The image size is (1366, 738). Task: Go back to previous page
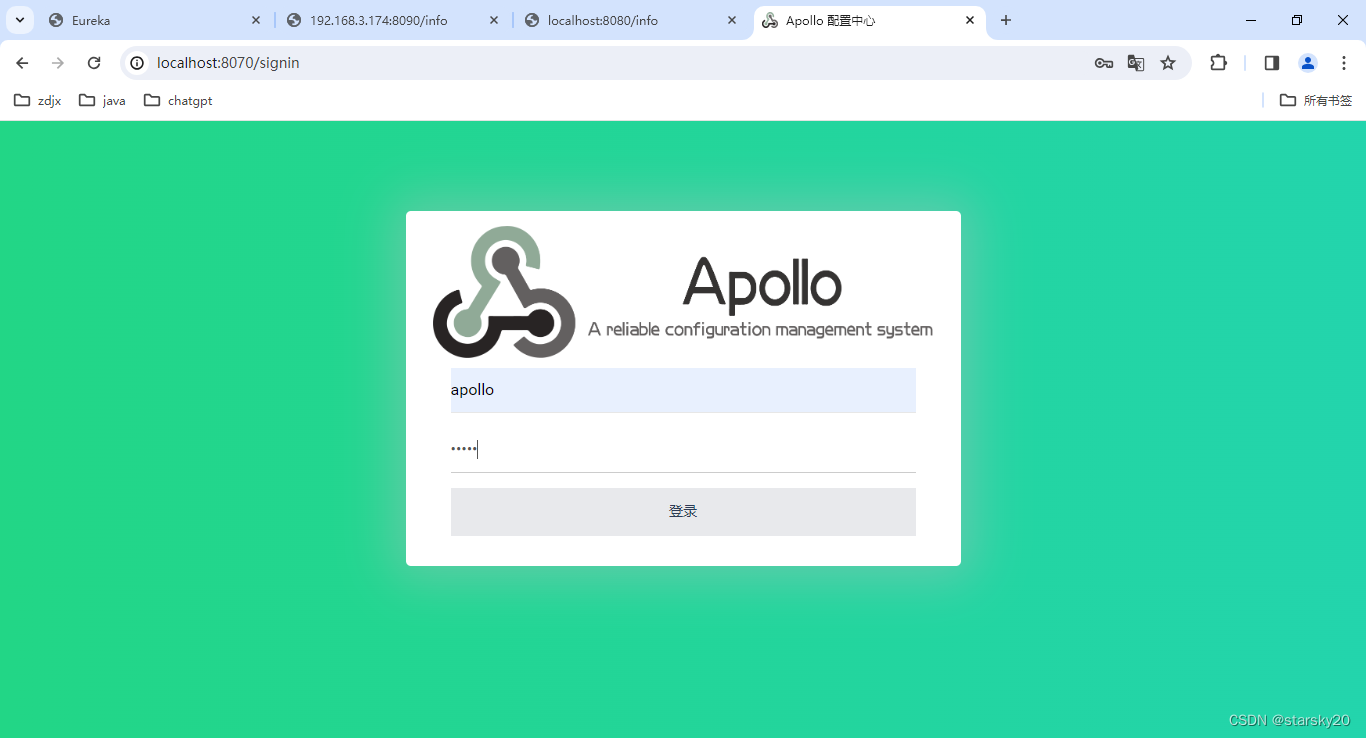[x=22, y=63]
